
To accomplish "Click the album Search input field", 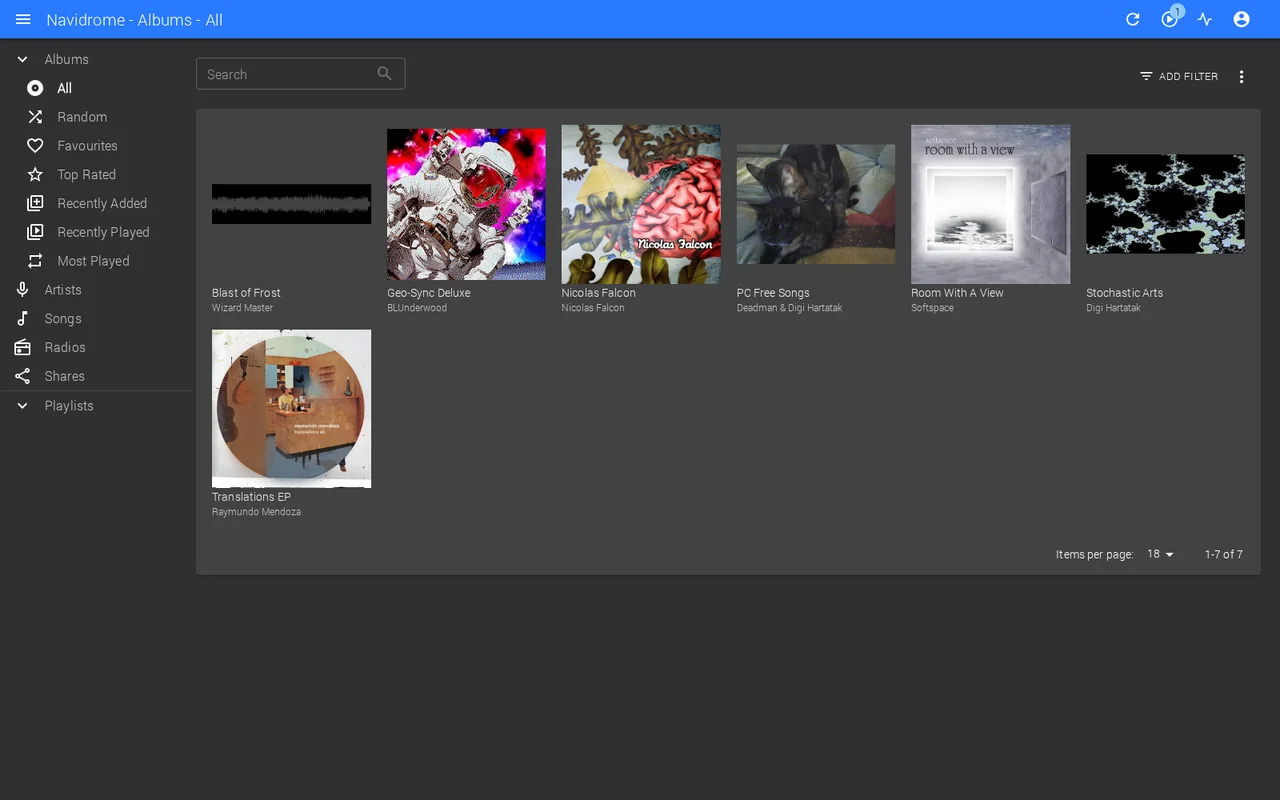I will click(300, 74).
